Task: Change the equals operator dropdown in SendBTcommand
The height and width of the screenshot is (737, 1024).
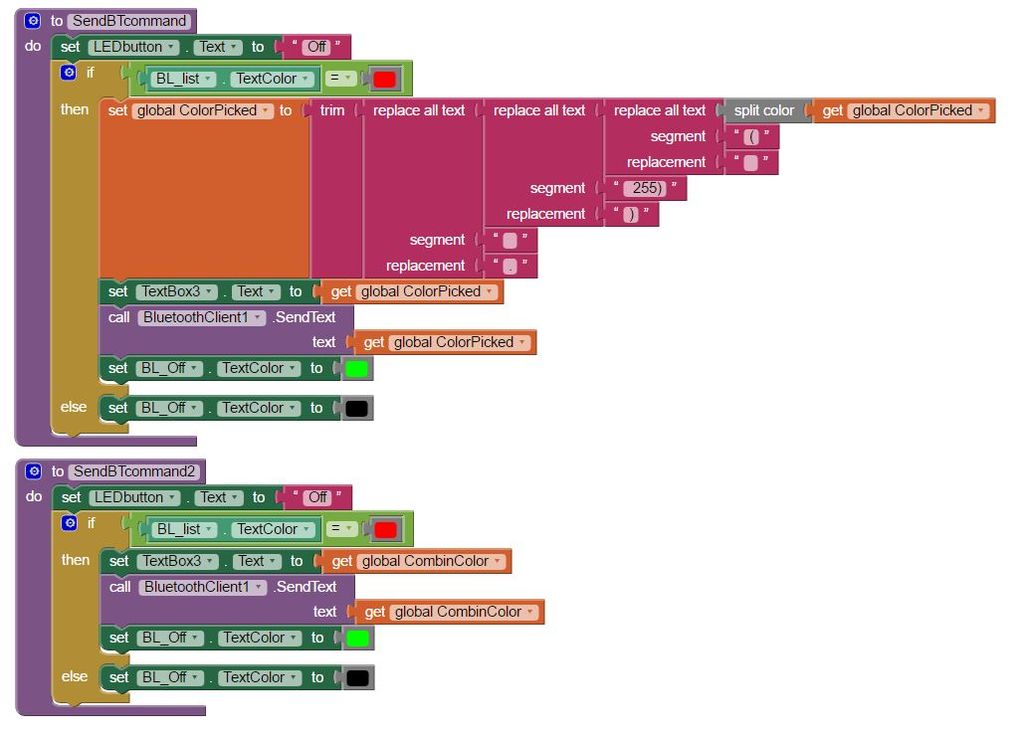Action: (341, 78)
